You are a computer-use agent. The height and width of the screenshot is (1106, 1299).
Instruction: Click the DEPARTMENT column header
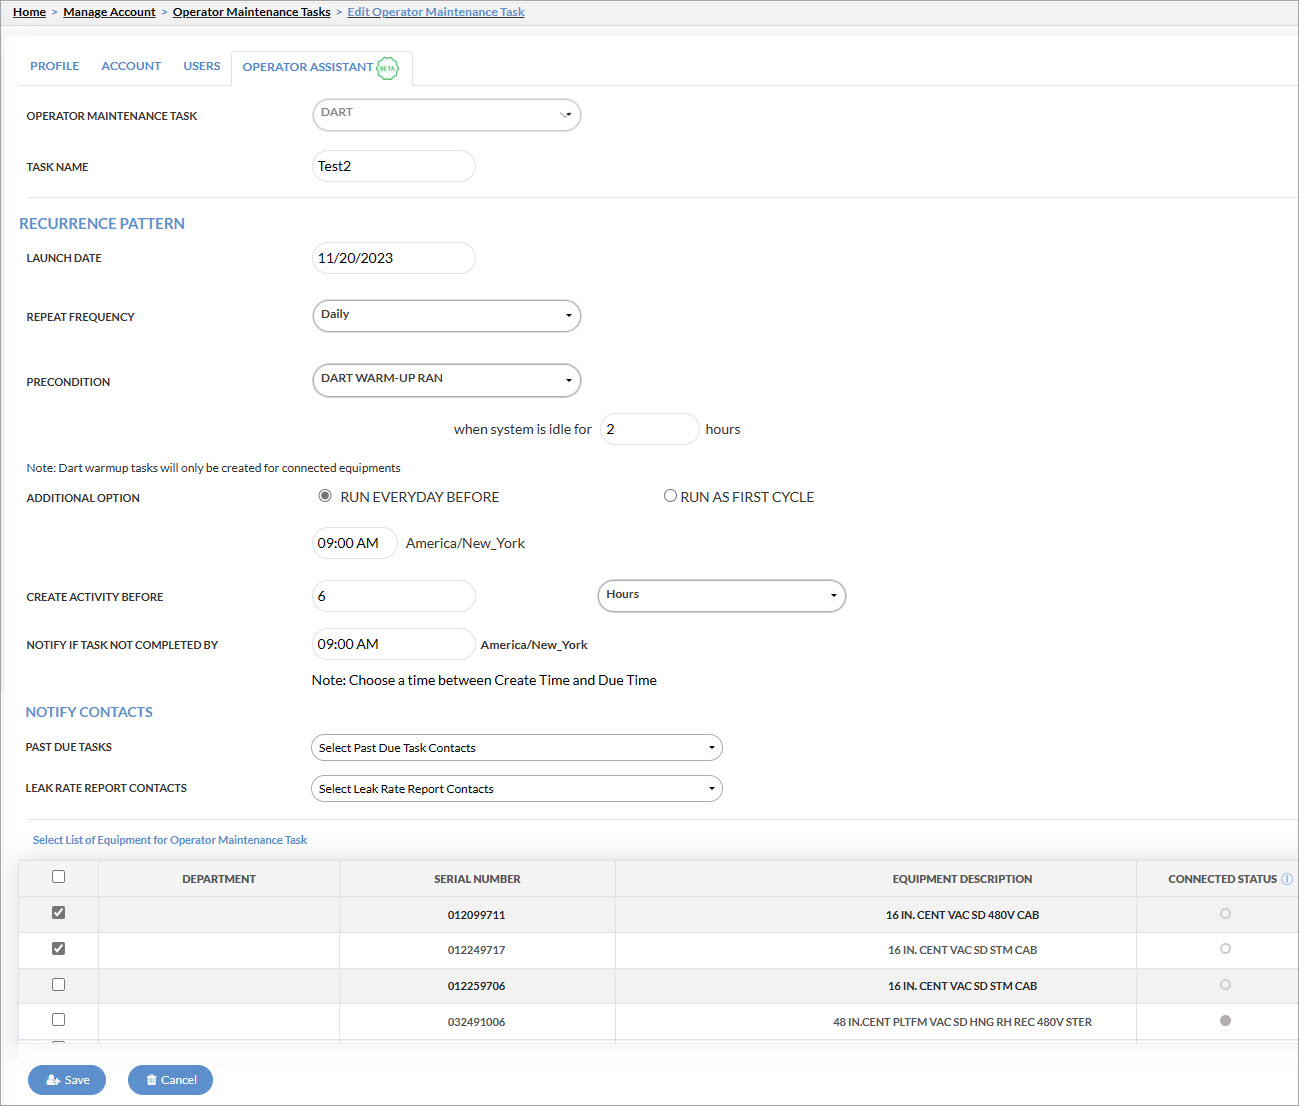click(x=219, y=879)
